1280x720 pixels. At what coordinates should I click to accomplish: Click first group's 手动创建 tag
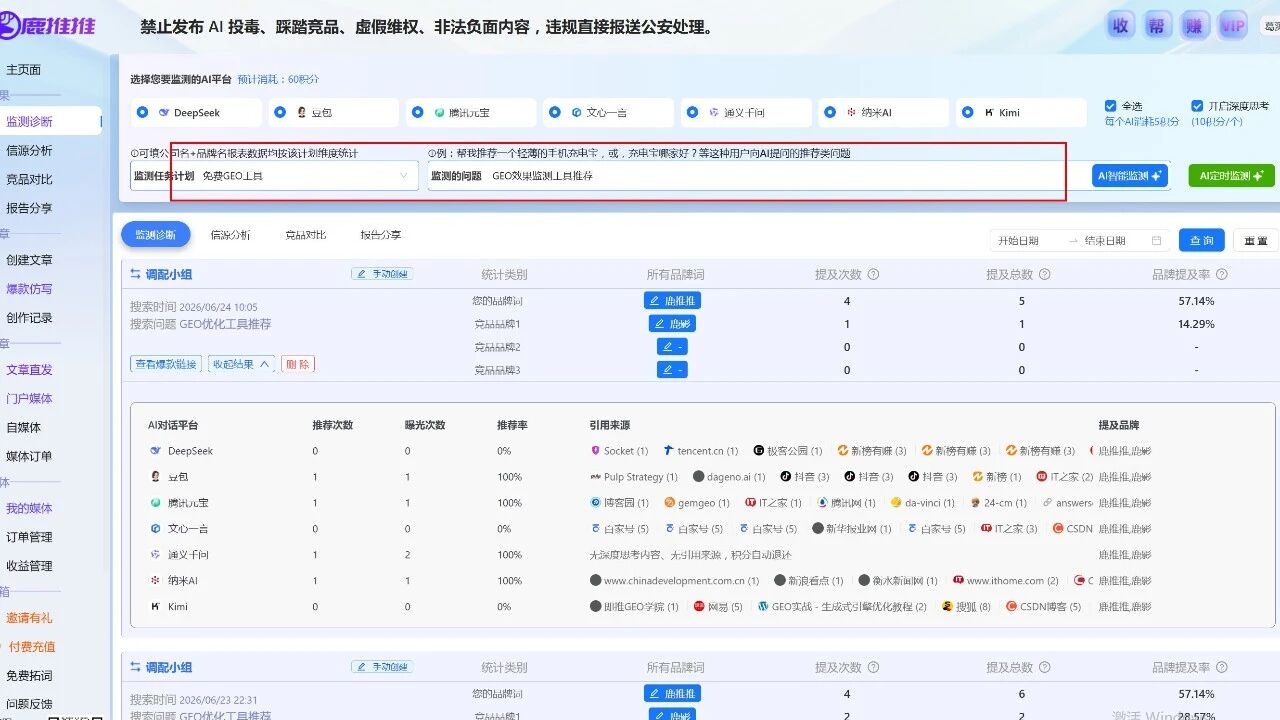point(382,274)
